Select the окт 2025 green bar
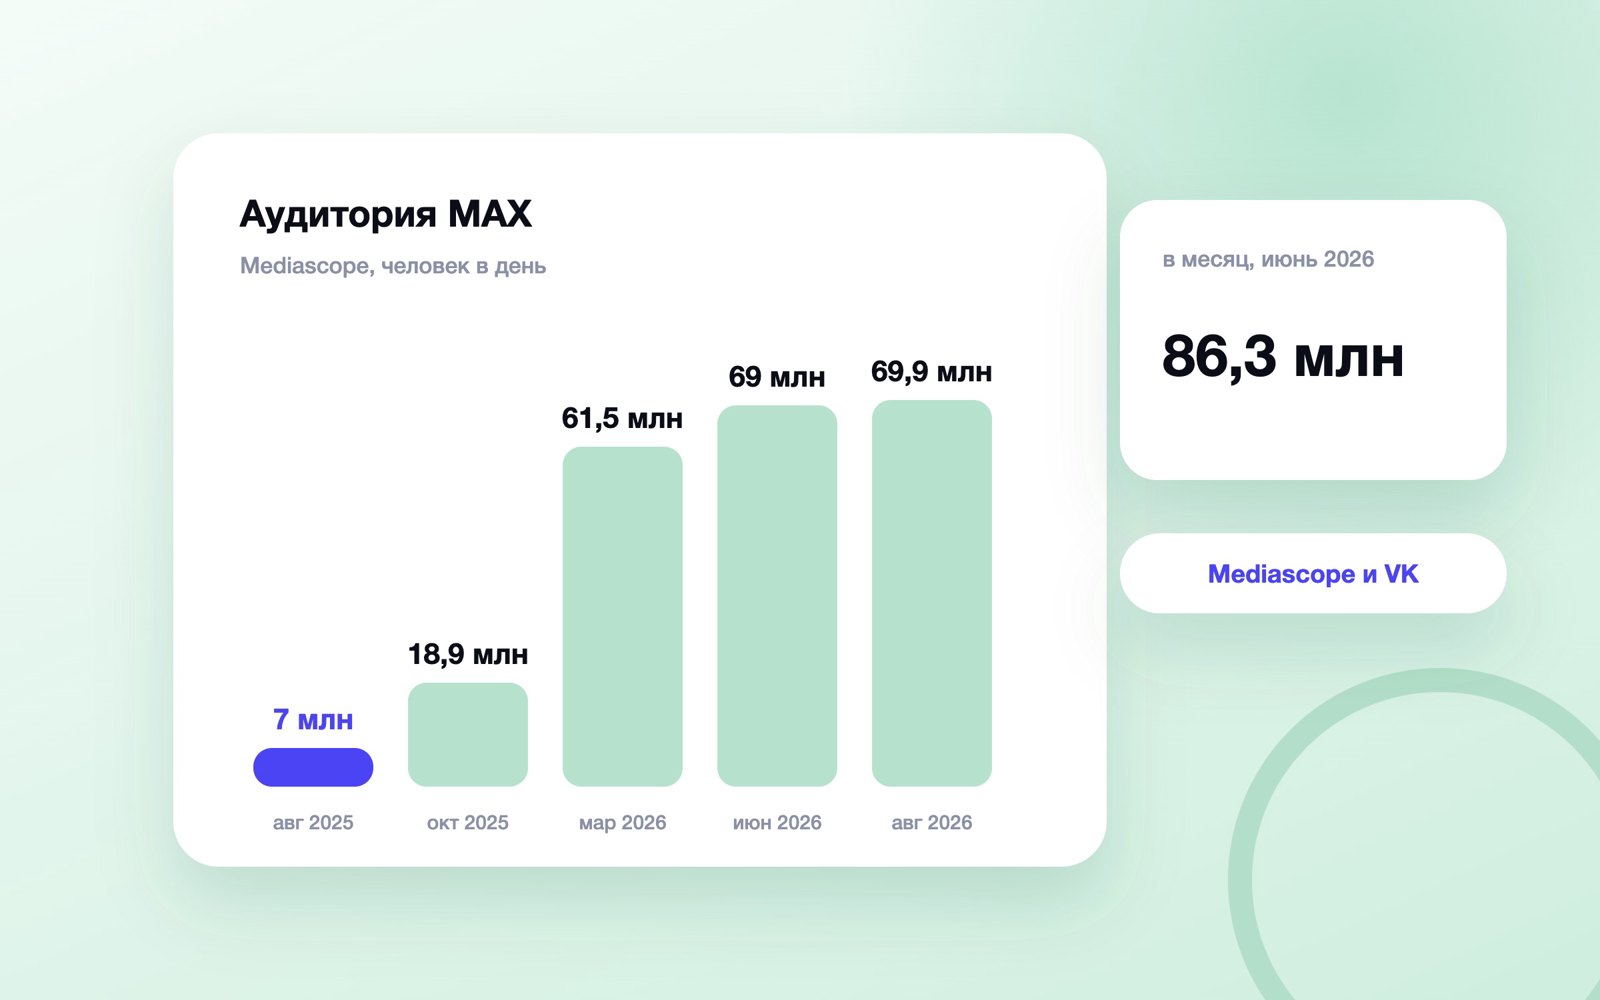The width and height of the screenshot is (1600, 1000). click(468, 734)
